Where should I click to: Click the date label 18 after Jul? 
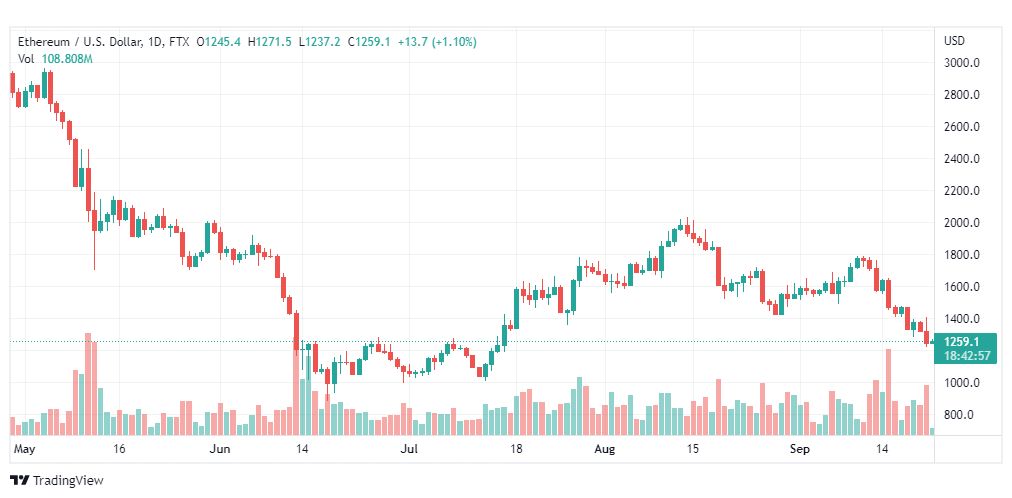[x=515, y=448]
